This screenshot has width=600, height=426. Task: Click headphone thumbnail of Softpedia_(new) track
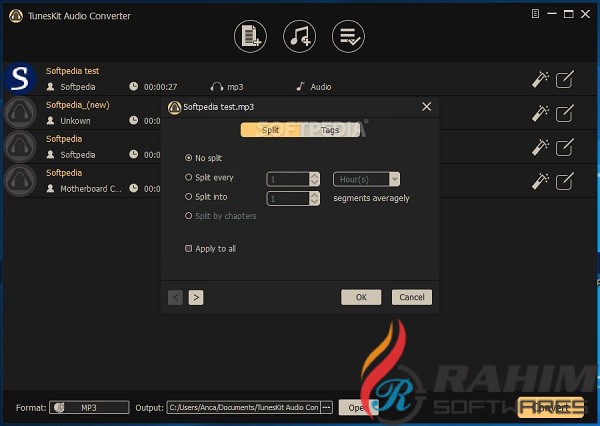[20, 113]
